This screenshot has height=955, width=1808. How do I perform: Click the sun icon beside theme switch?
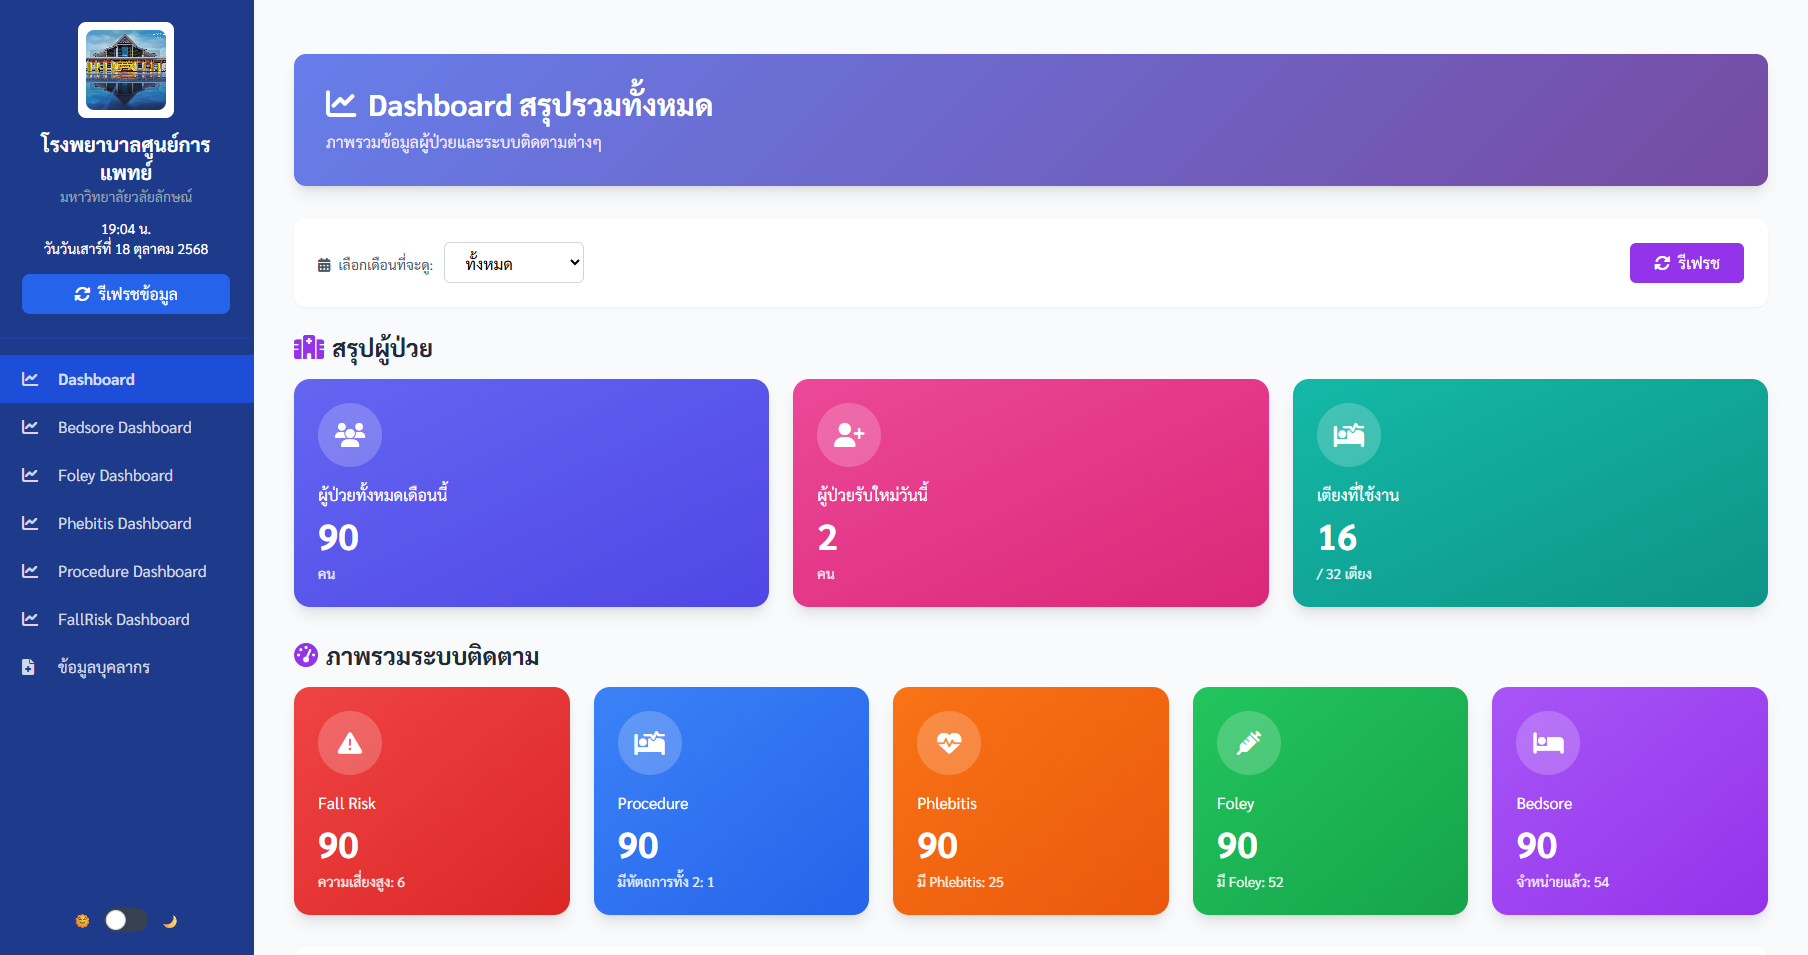pyautogui.click(x=82, y=921)
